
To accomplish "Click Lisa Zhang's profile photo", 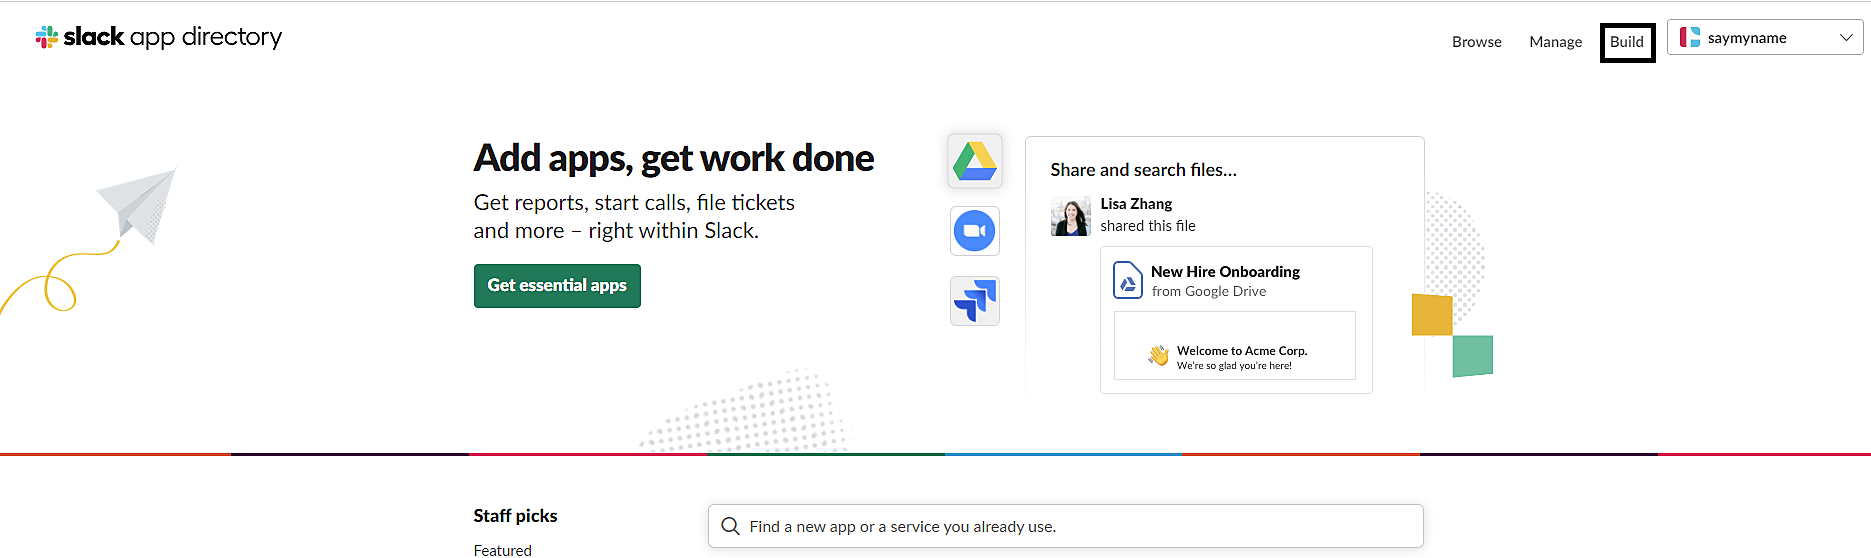I will click(x=1071, y=216).
